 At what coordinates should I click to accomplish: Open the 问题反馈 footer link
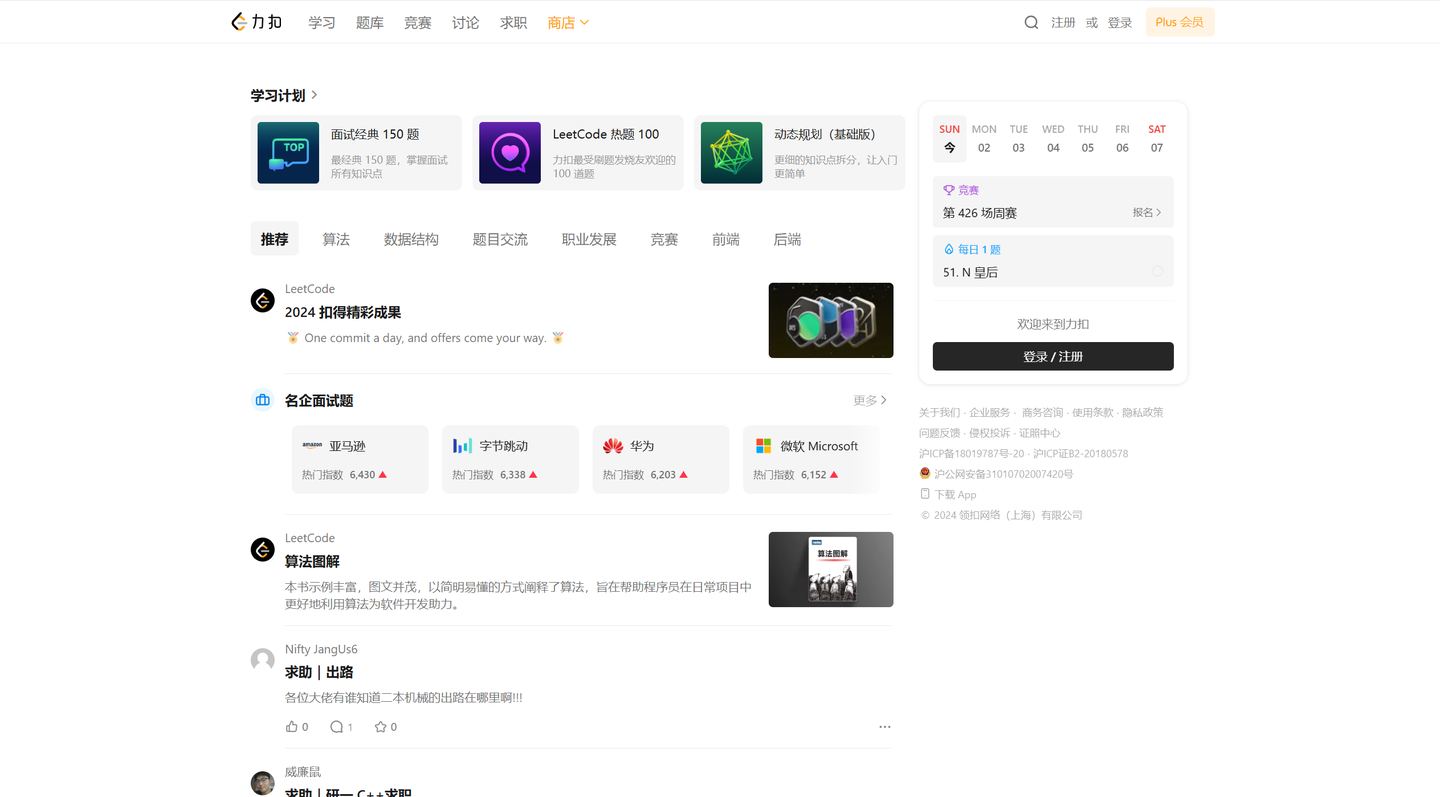[x=939, y=433]
